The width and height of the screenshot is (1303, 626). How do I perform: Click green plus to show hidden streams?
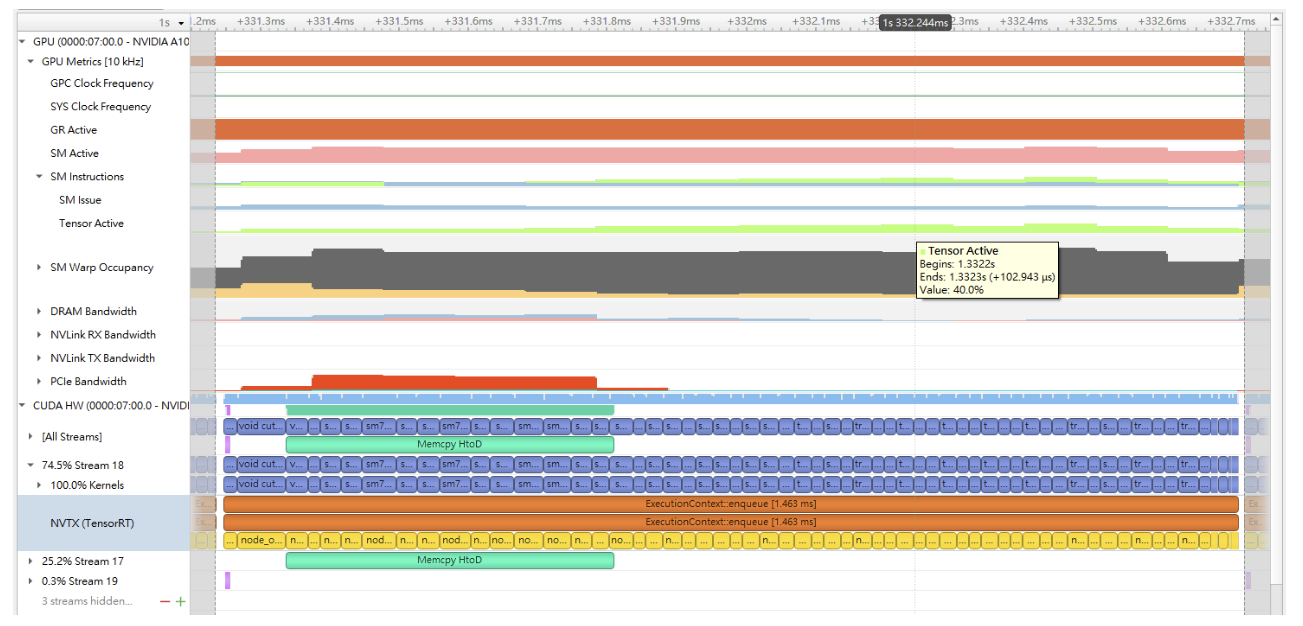[181, 602]
